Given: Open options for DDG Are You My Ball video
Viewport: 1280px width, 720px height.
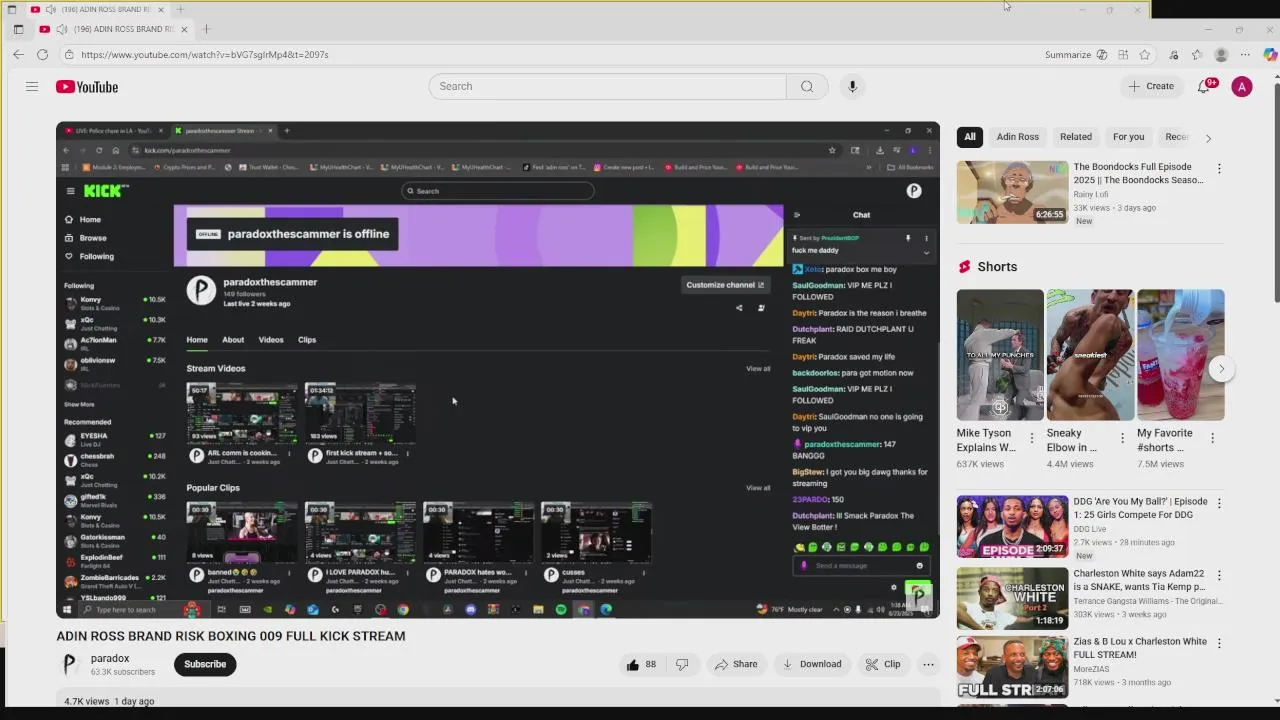Looking at the screenshot, I should [x=1219, y=503].
